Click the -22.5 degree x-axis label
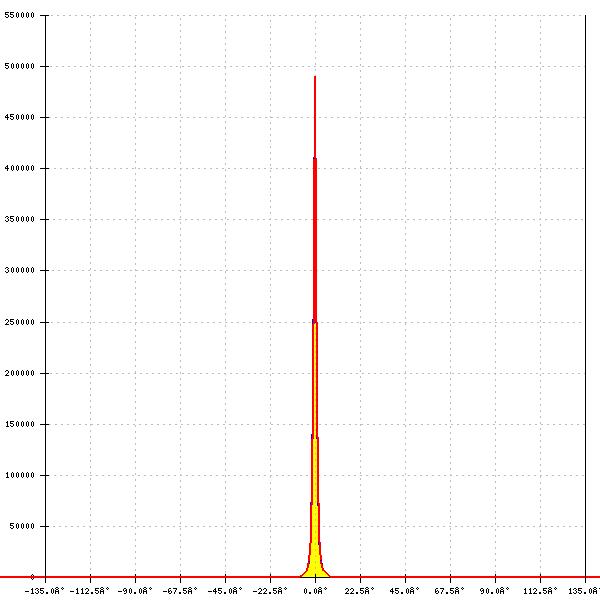The image size is (600, 600). (x=270, y=591)
